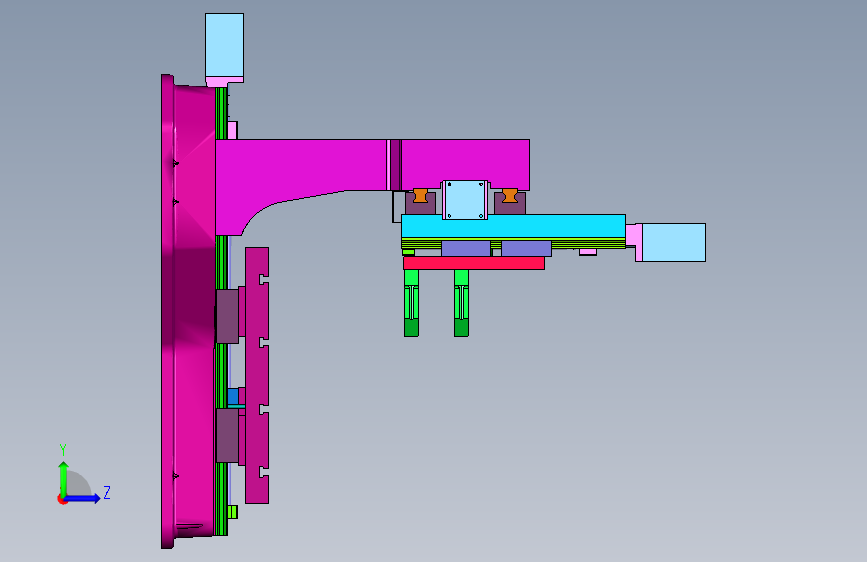The height and width of the screenshot is (562, 867).
Task: Click the light-blue square block between rails
Action: coord(465,200)
